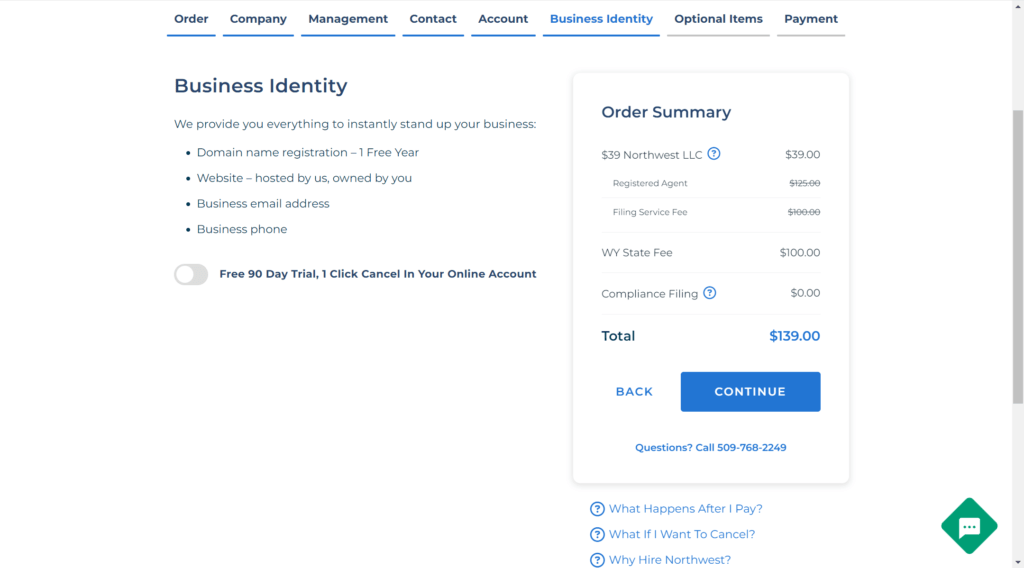
Task: Show help for Compliance Filing
Action: (x=710, y=293)
